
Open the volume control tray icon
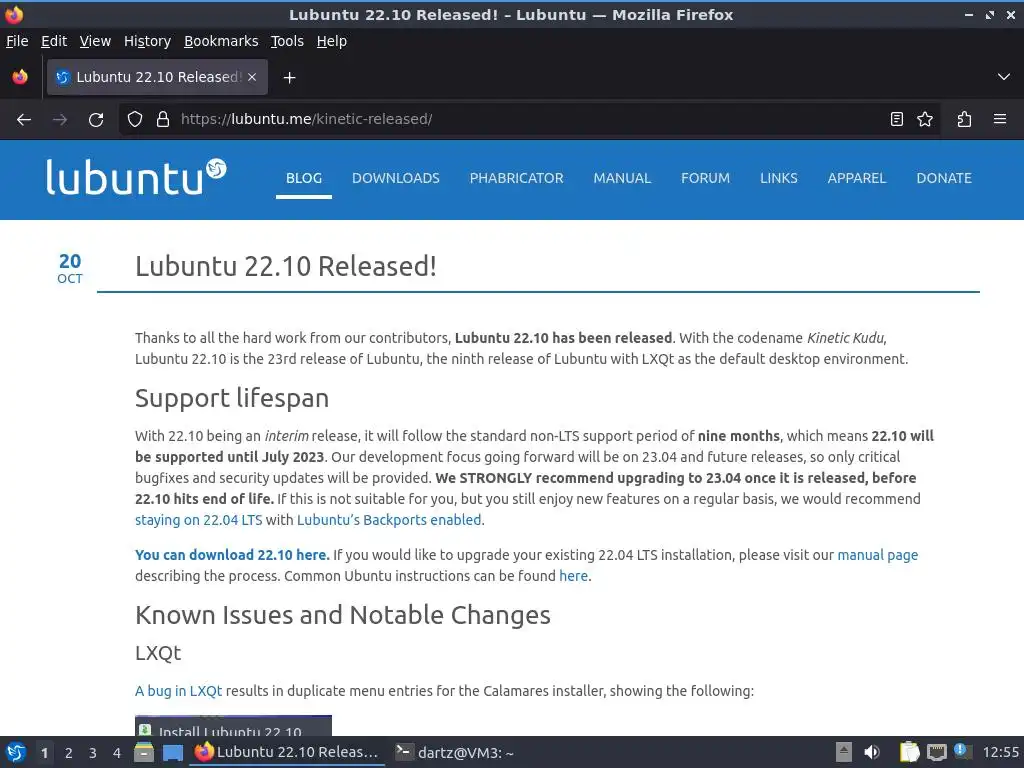pyautogui.click(x=872, y=752)
